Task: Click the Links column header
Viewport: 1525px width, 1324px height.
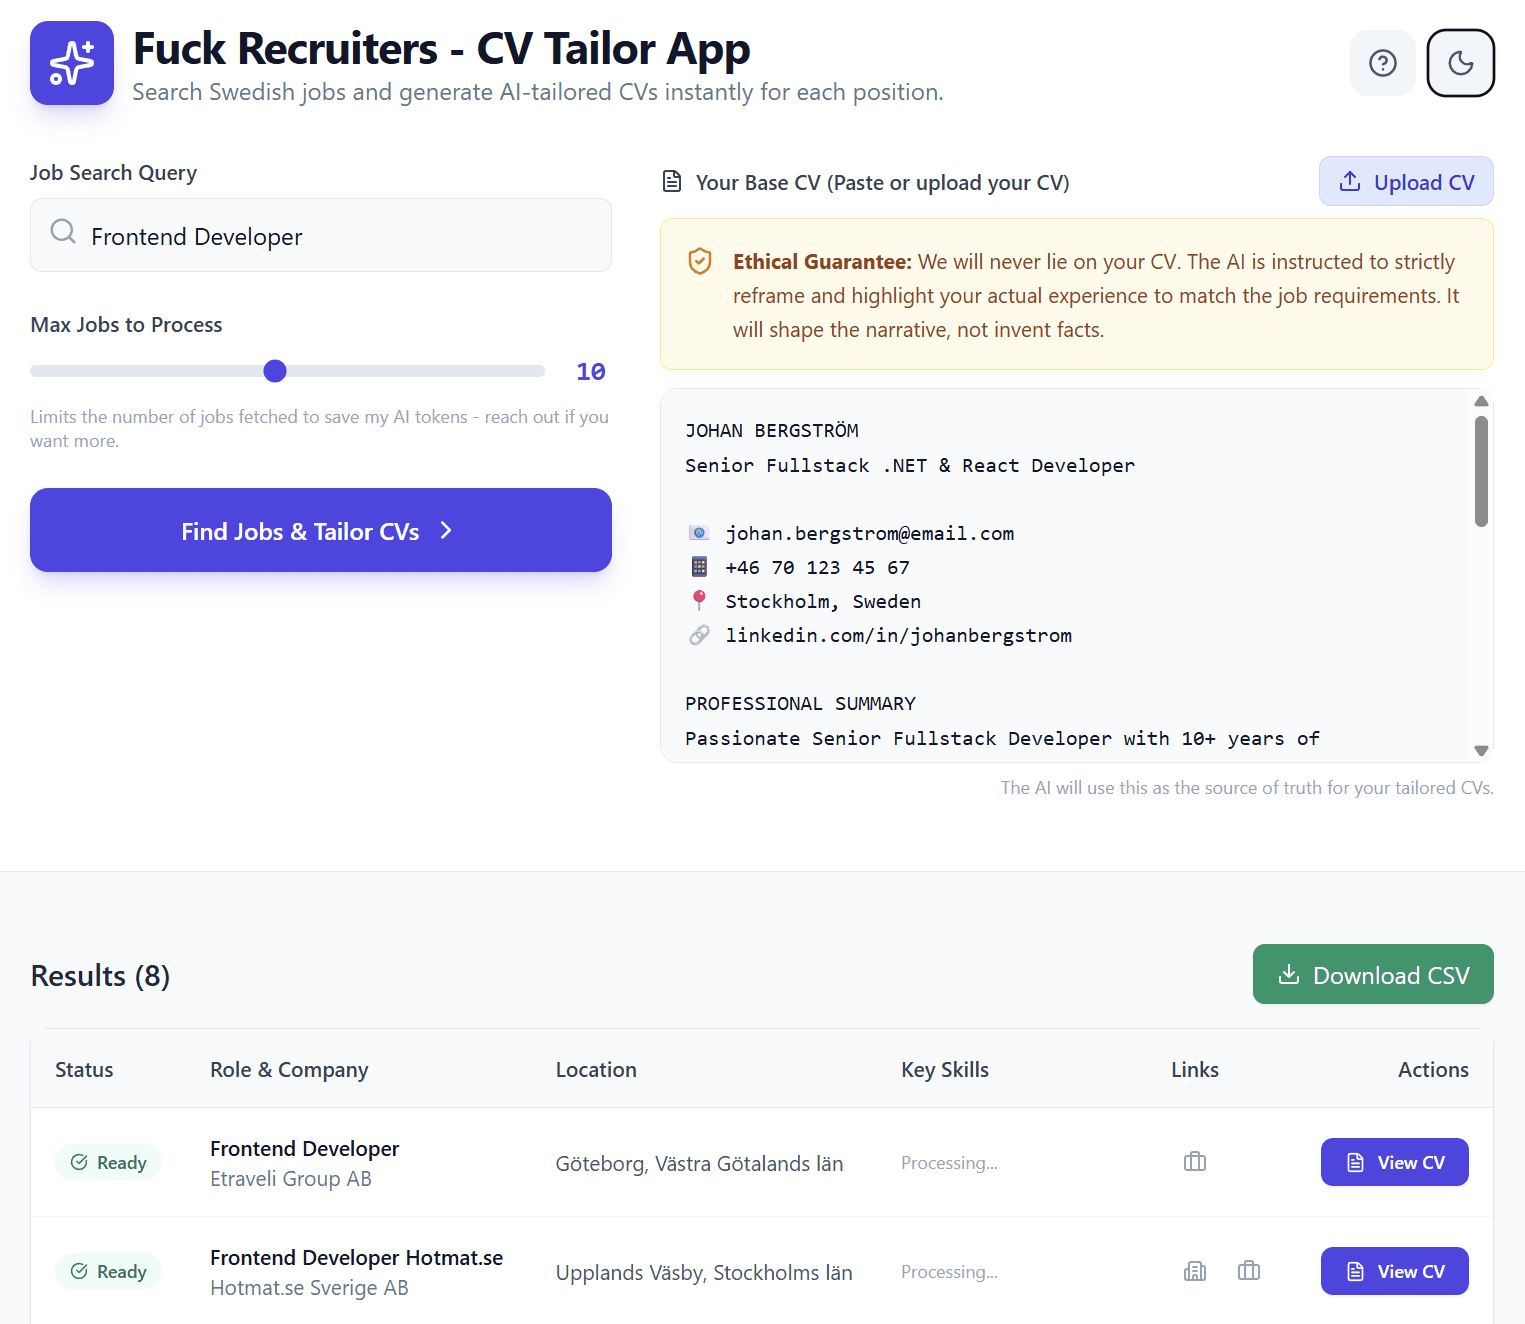Action: [x=1195, y=1069]
